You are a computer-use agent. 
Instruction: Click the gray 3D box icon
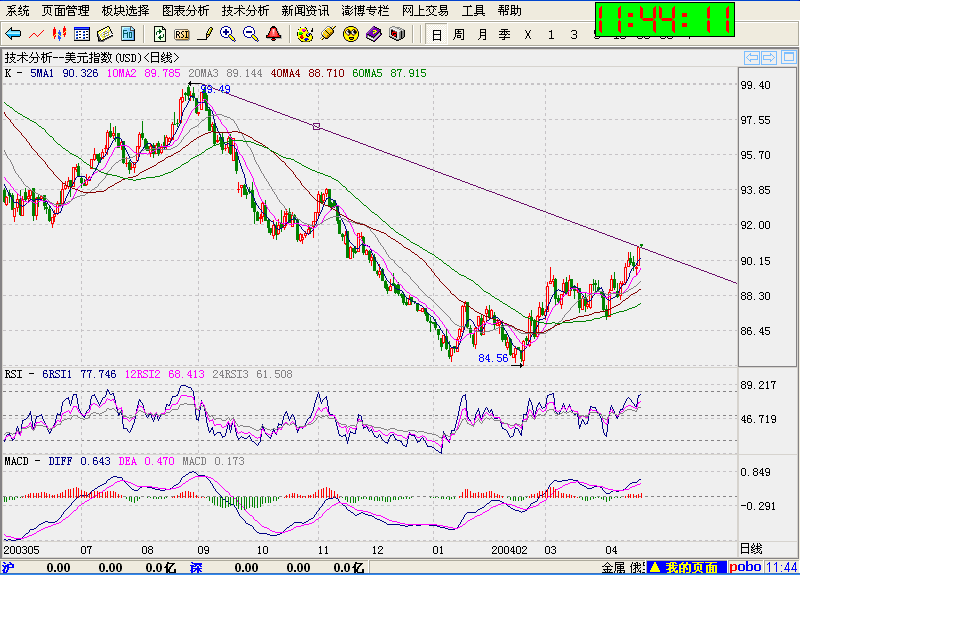tap(397, 34)
